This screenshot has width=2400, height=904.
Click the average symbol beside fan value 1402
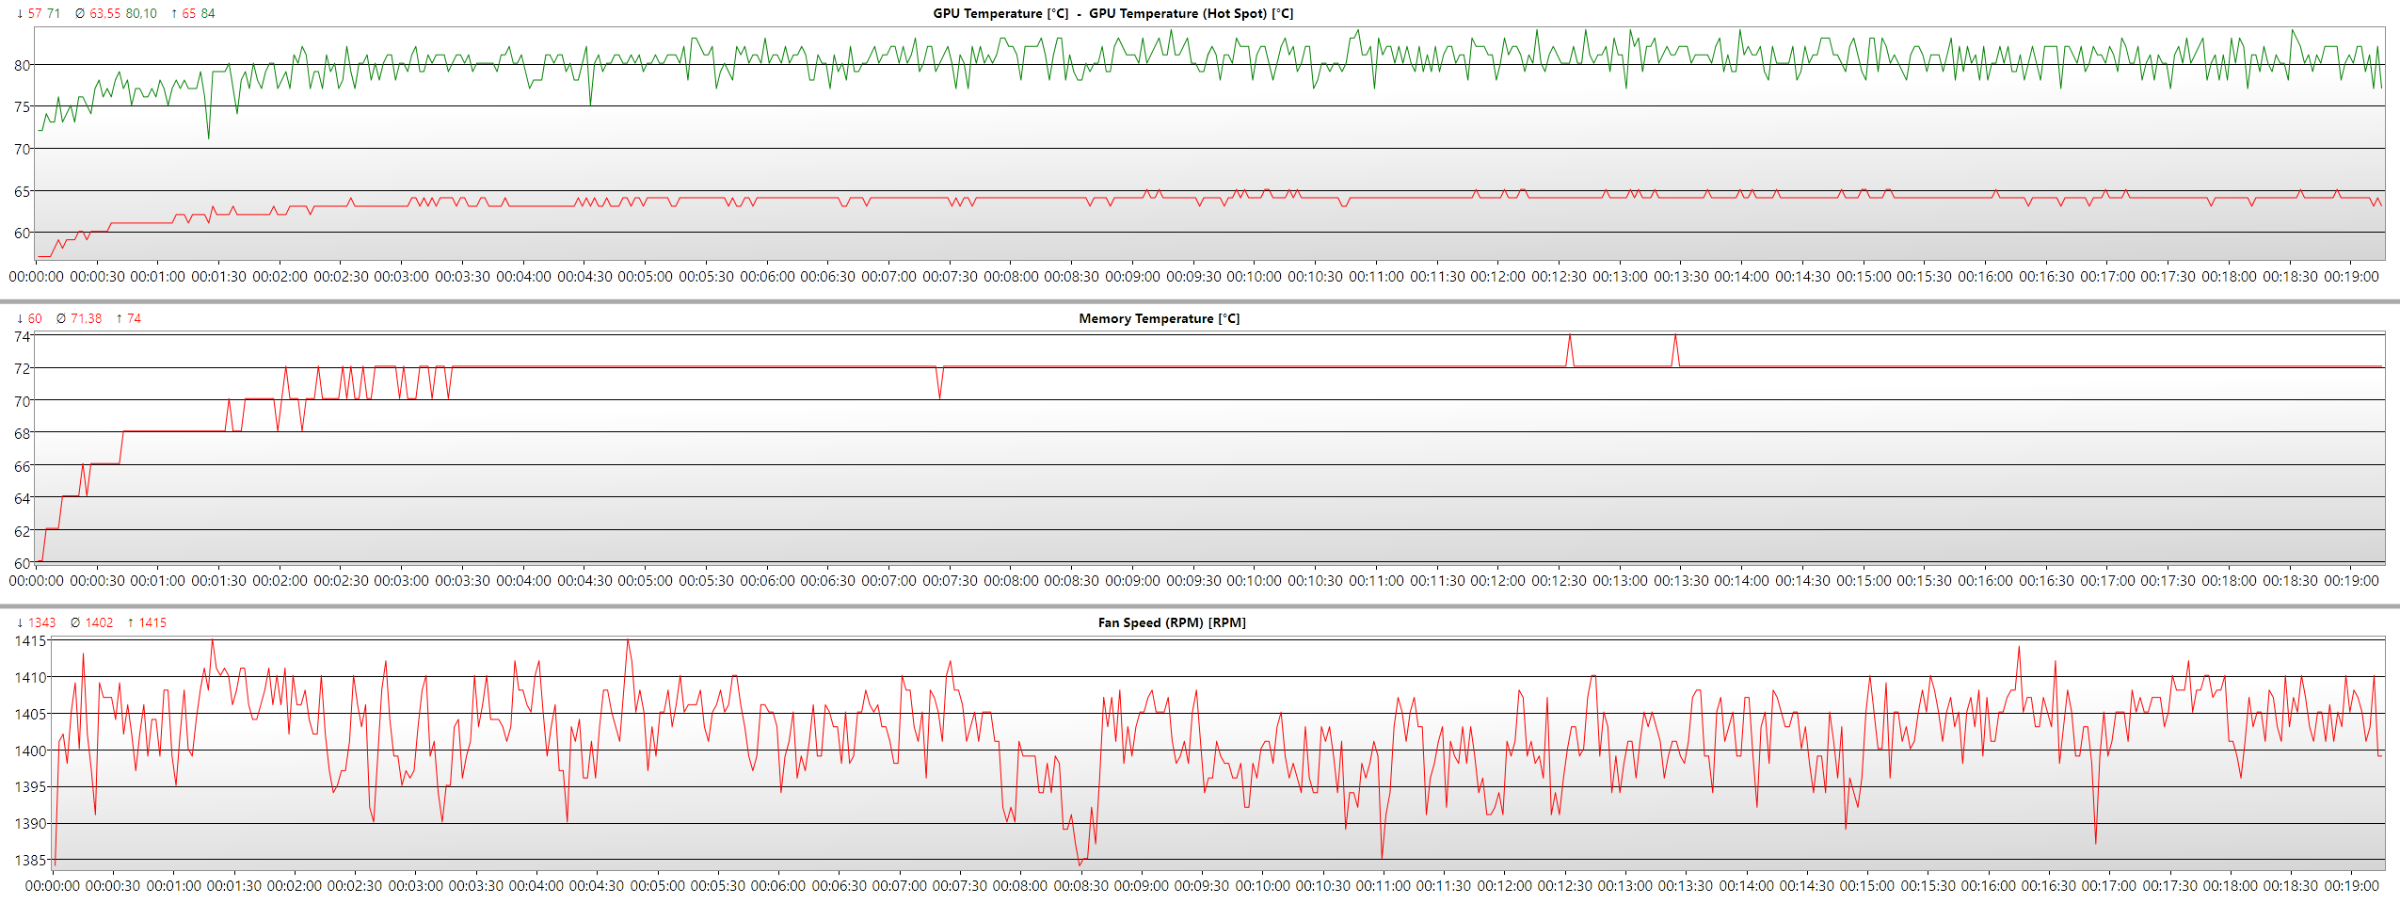(75, 623)
